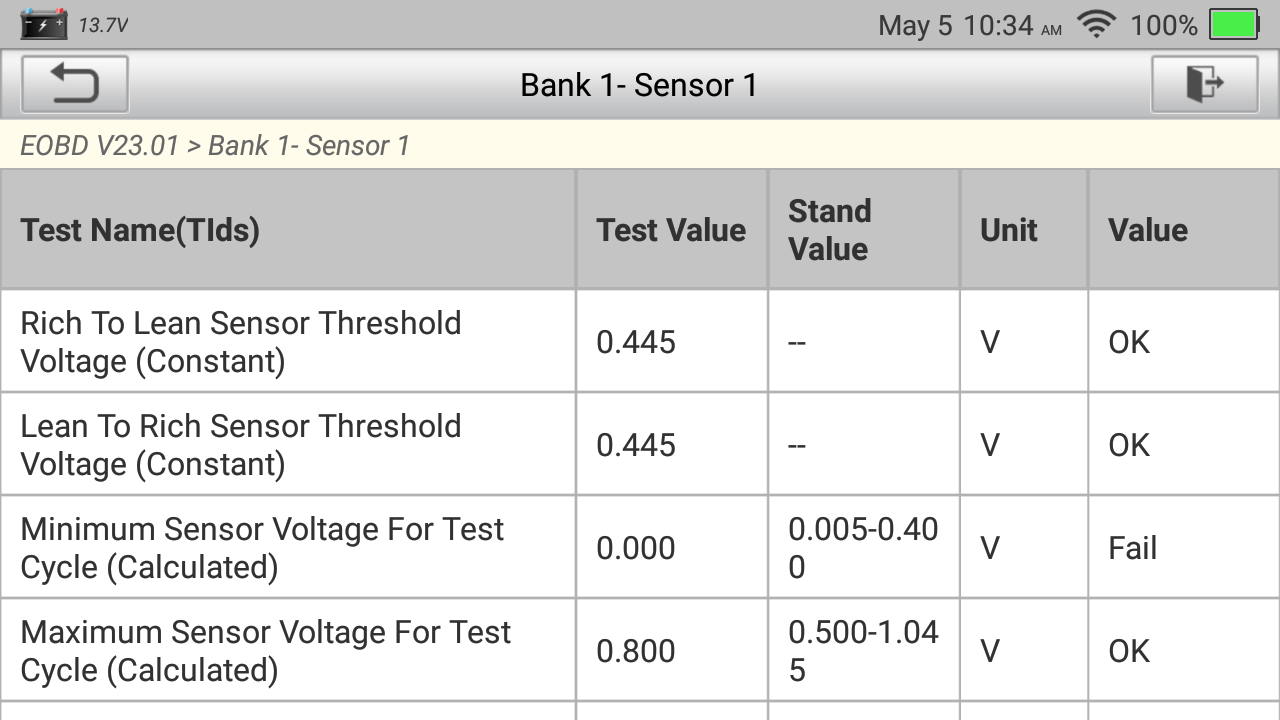Tap the Value column header
Screen dimensions: 1280x720
(1148, 230)
